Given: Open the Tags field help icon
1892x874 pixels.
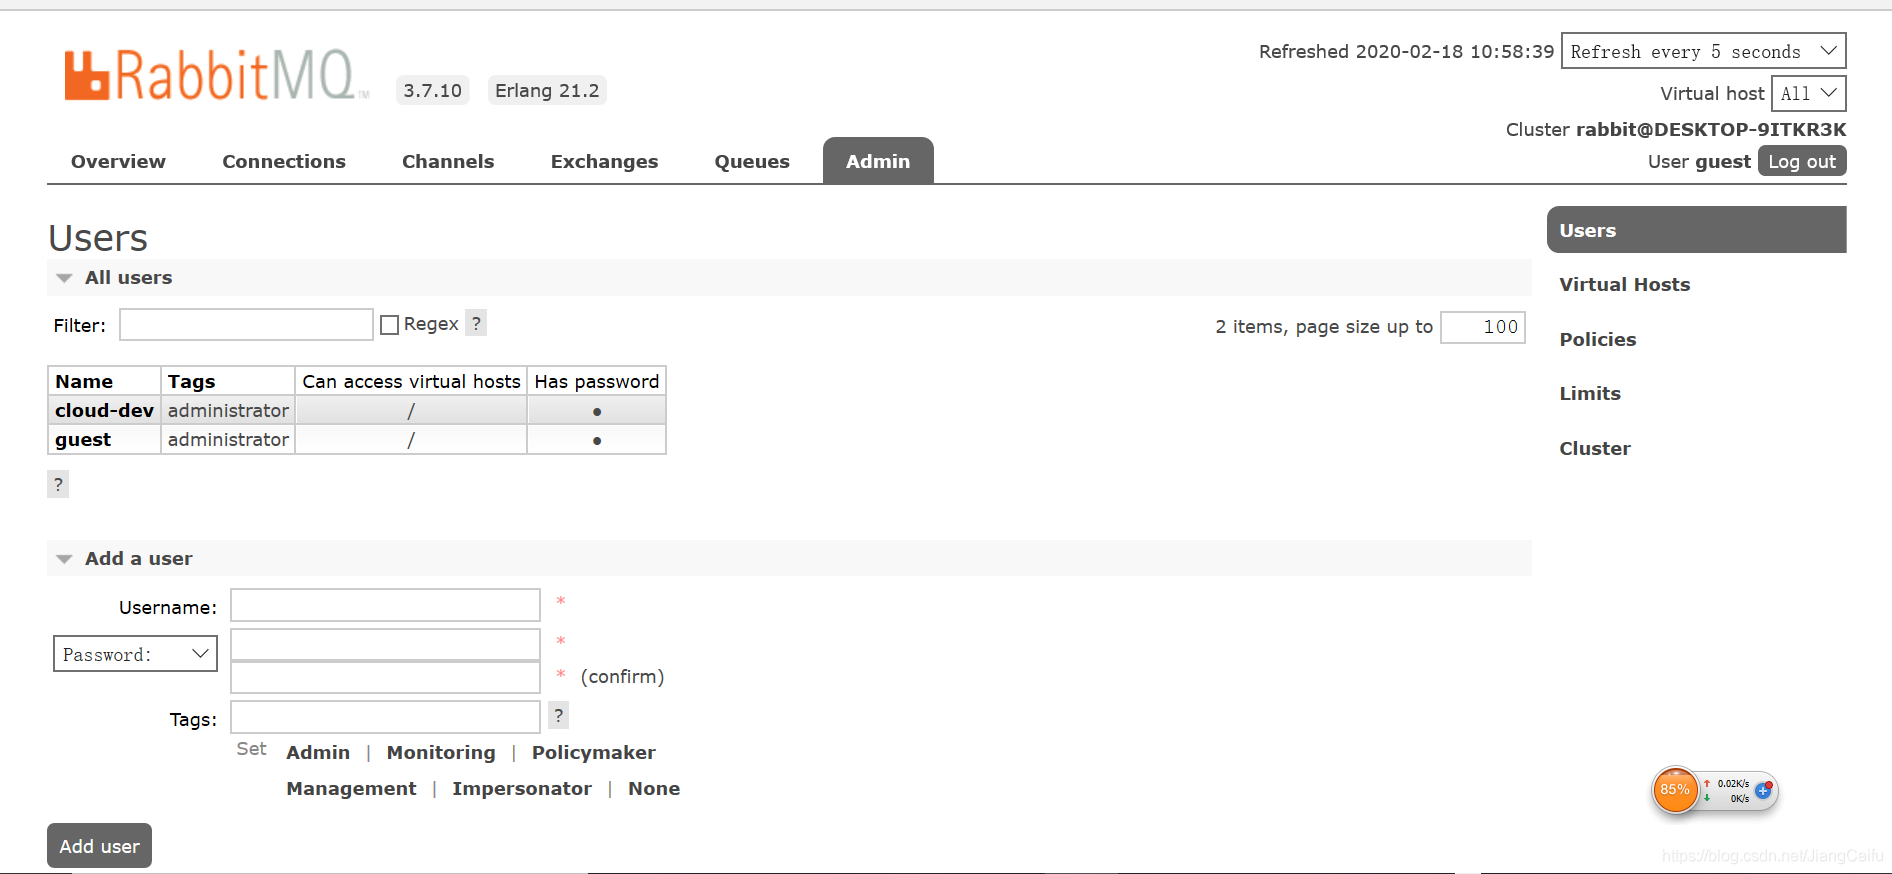Looking at the screenshot, I should click(x=559, y=715).
